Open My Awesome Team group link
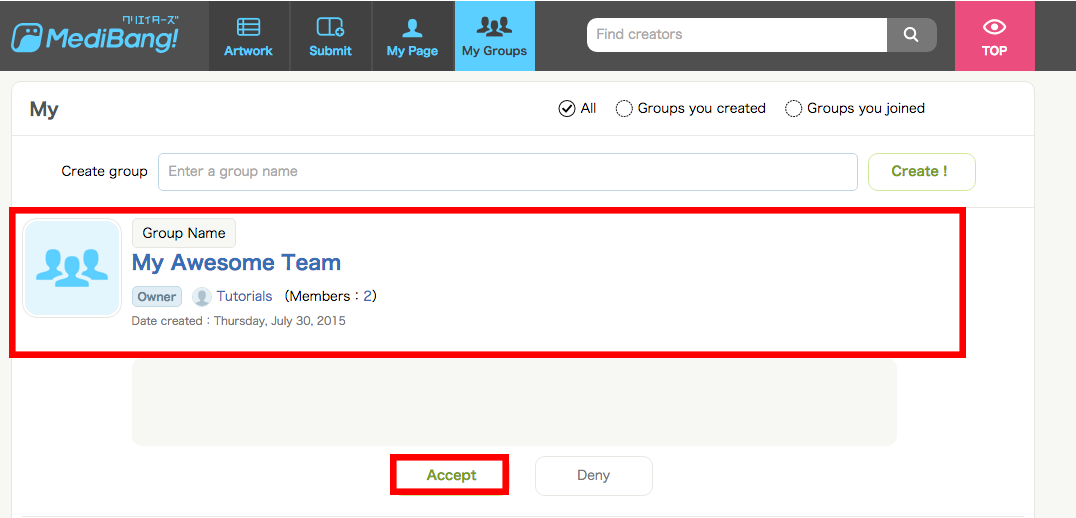This screenshot has height=518, width=1076. (x=236, y=263)
